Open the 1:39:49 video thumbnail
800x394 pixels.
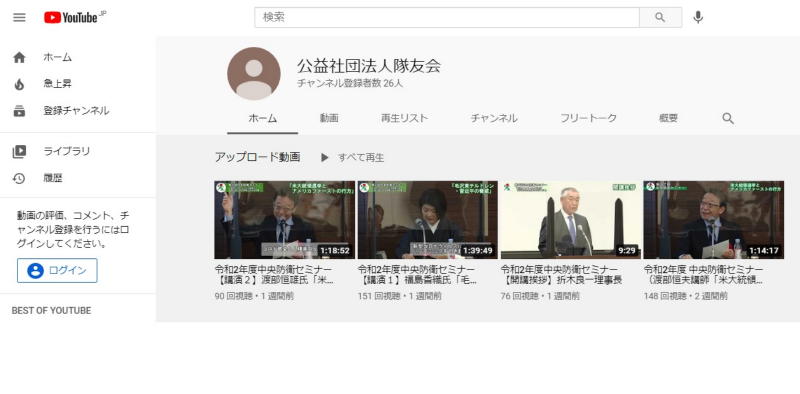(x=428, y=220)
